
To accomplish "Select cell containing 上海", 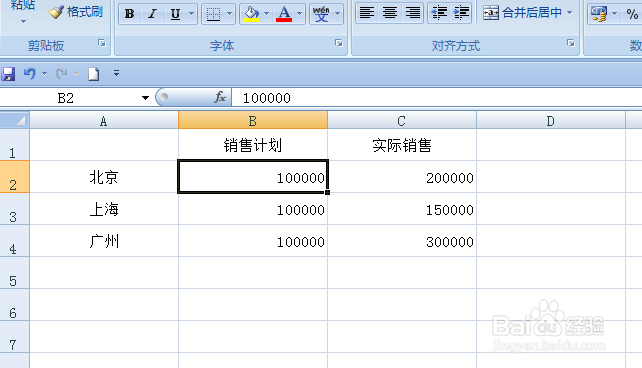I will point(104,209).
